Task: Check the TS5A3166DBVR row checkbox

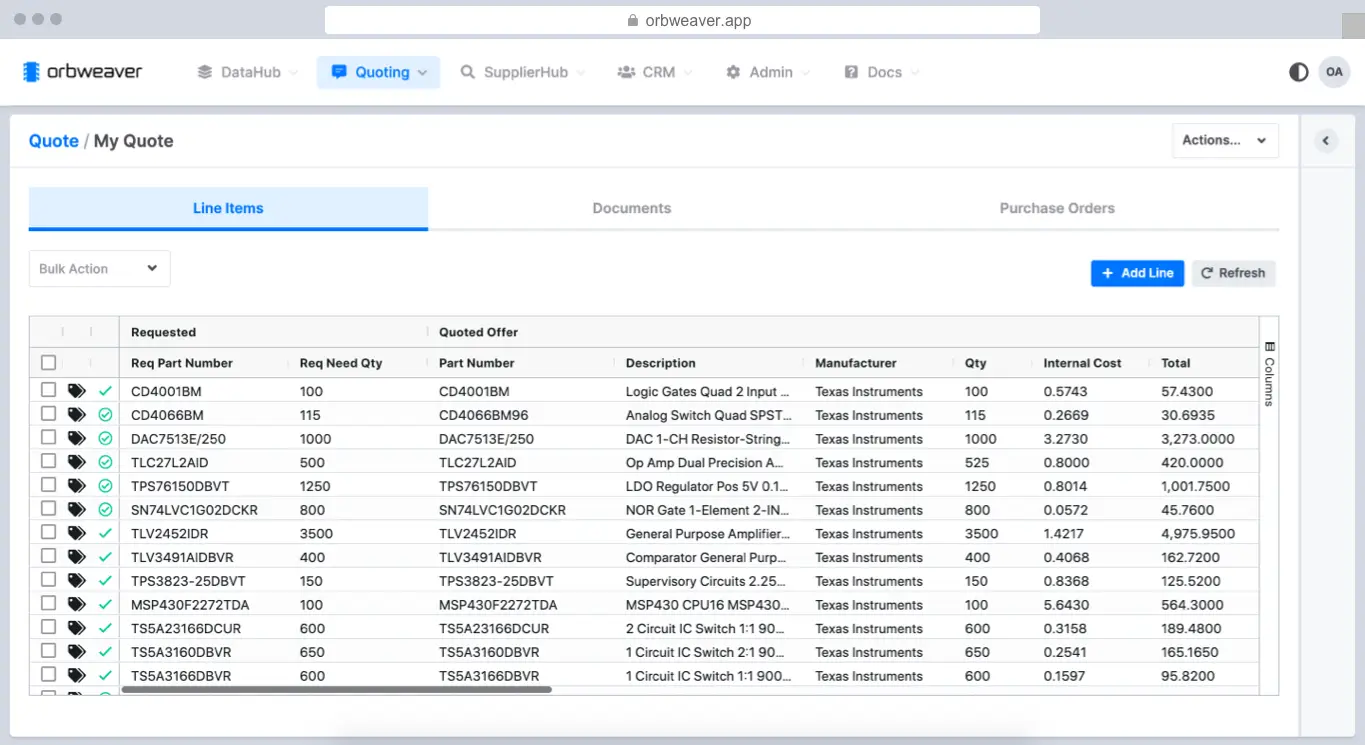Action: tap(48, 675)
